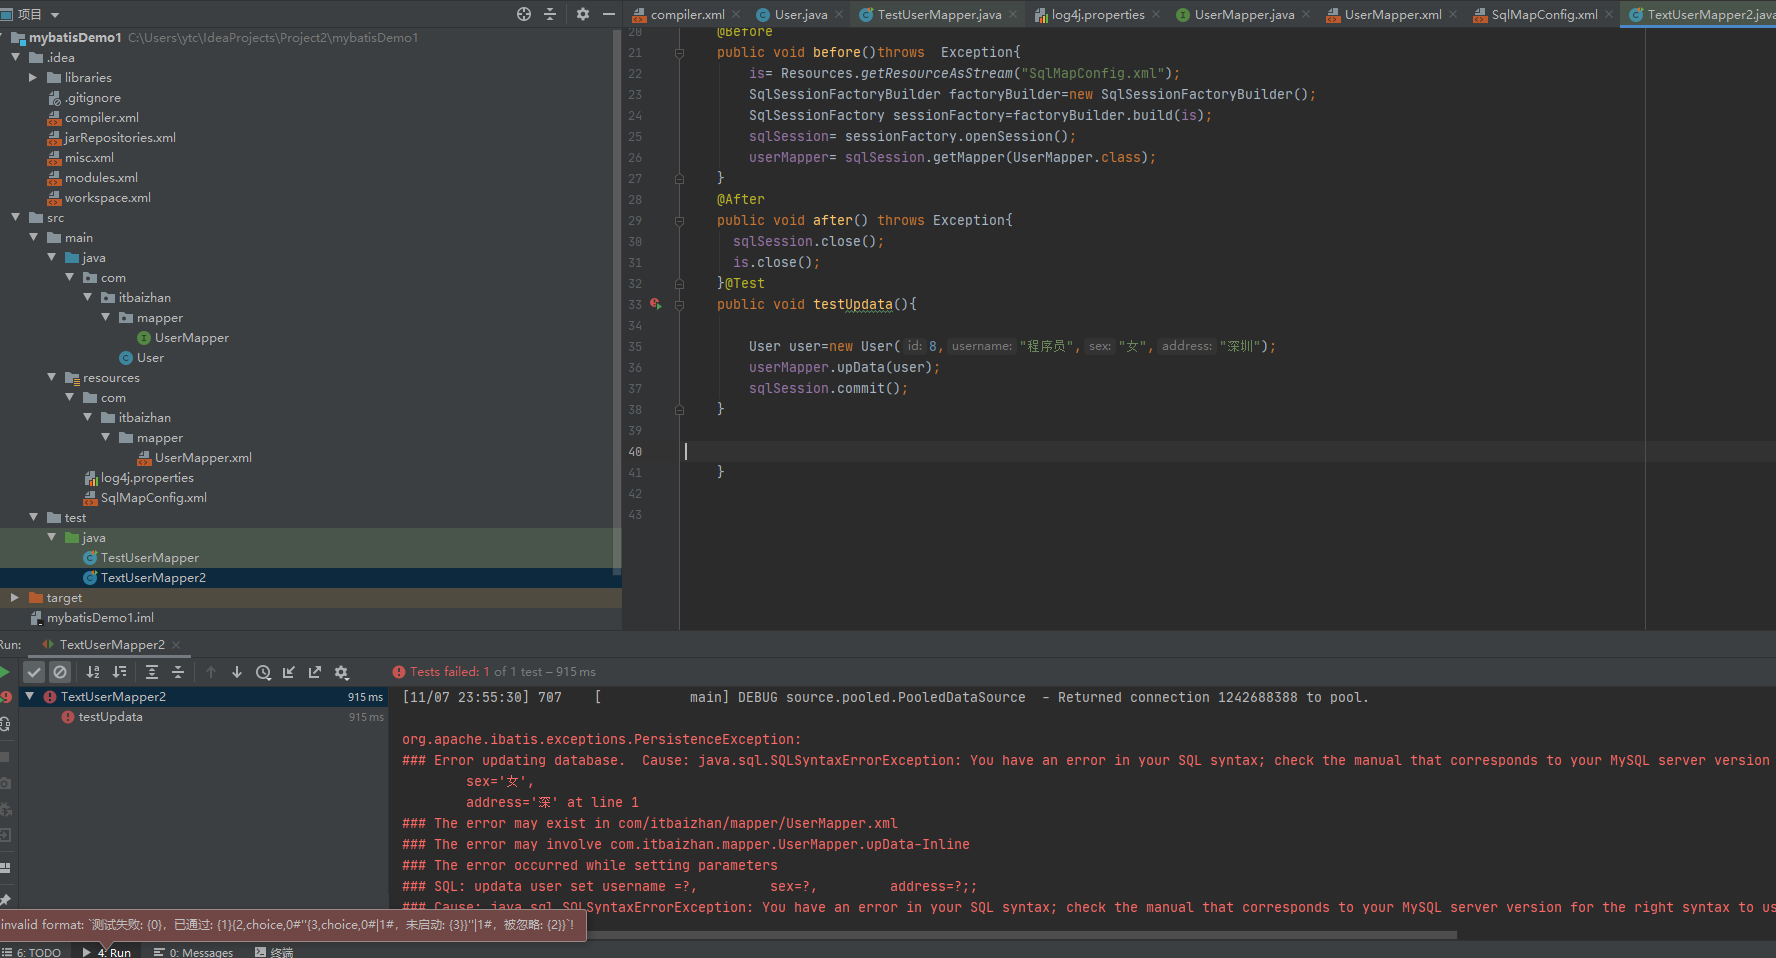
Task: Toggle sort tests alphabetically
Action: click(93, 672)
